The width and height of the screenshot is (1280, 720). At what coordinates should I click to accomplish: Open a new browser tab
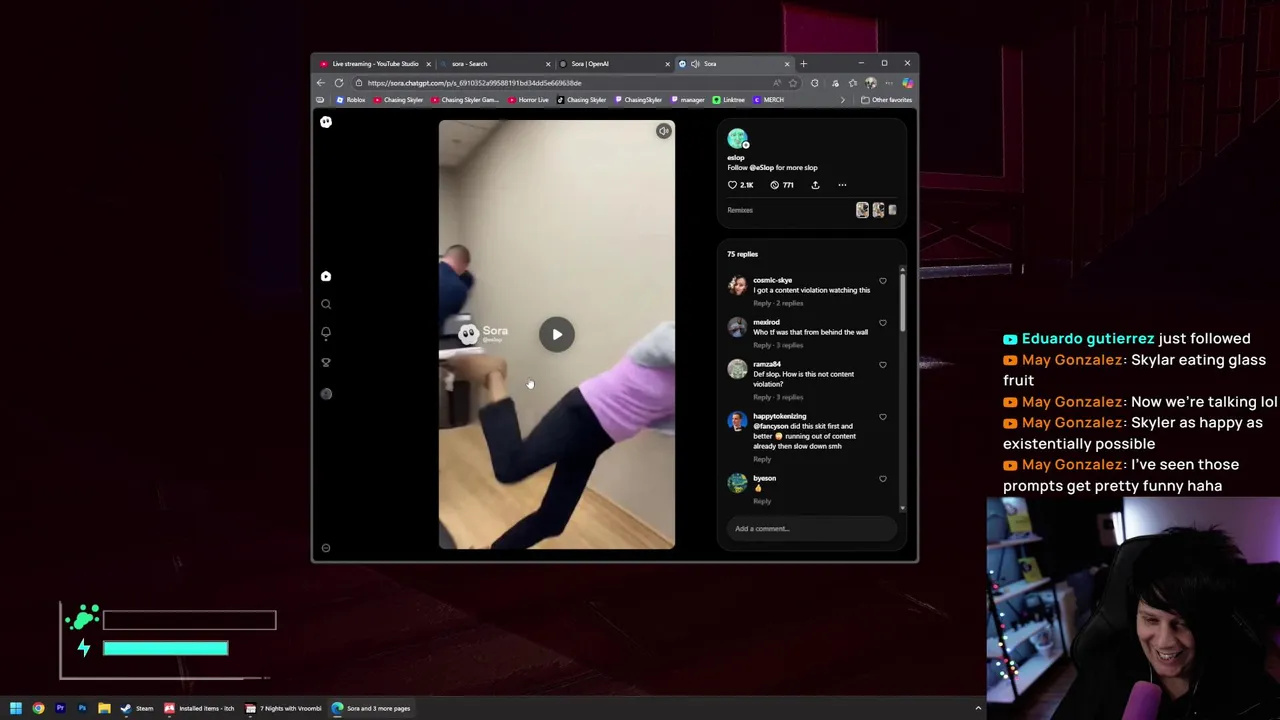click(803, 64)
